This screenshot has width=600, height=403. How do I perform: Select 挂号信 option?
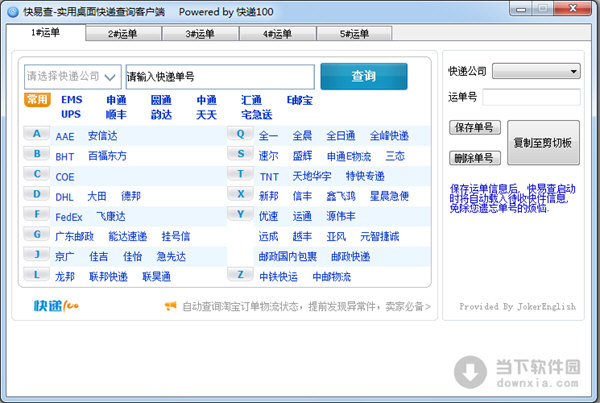tap(176, 236)
